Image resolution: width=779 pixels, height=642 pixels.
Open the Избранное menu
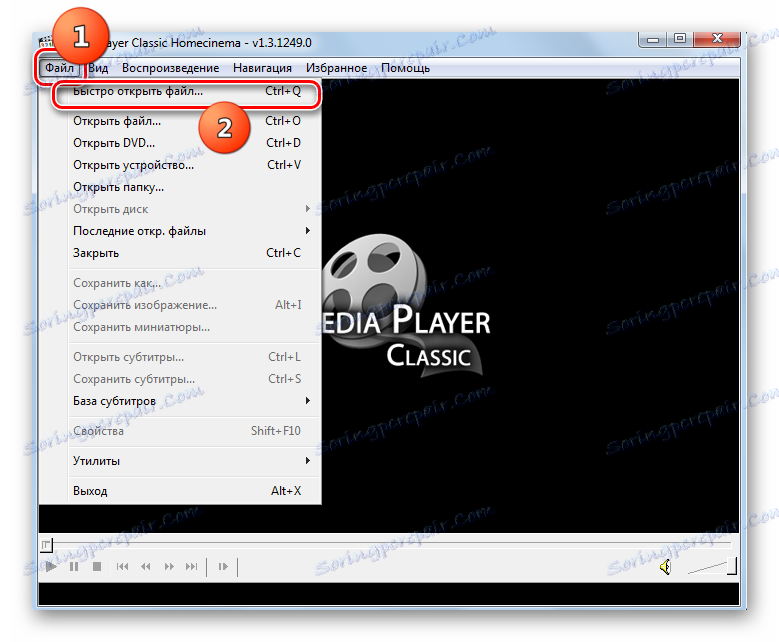(336, 68)
